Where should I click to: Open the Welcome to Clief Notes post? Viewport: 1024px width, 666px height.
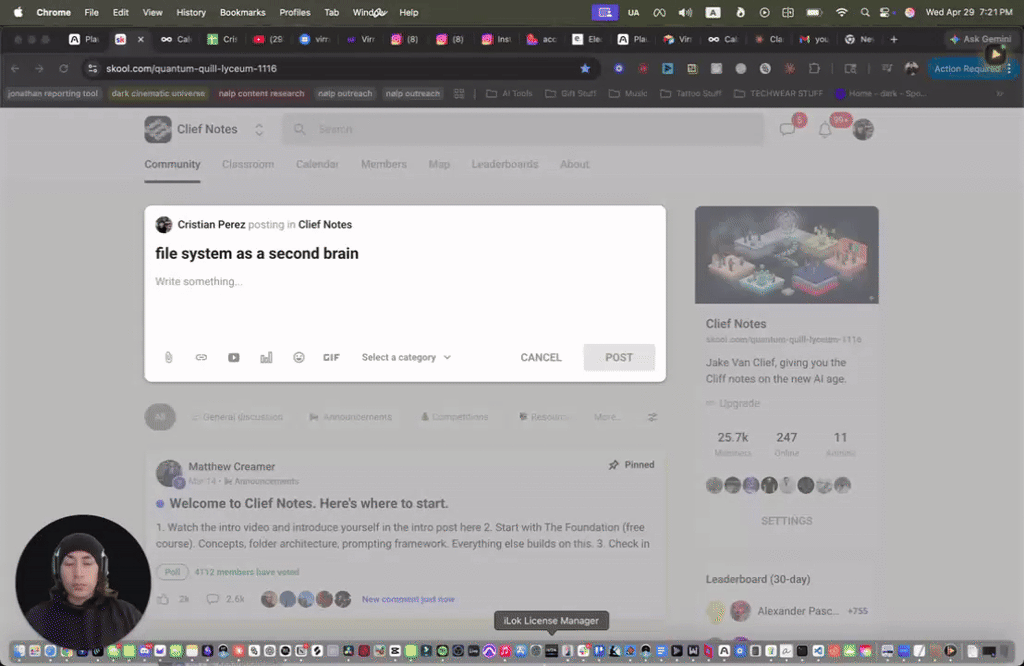[309, 503]
